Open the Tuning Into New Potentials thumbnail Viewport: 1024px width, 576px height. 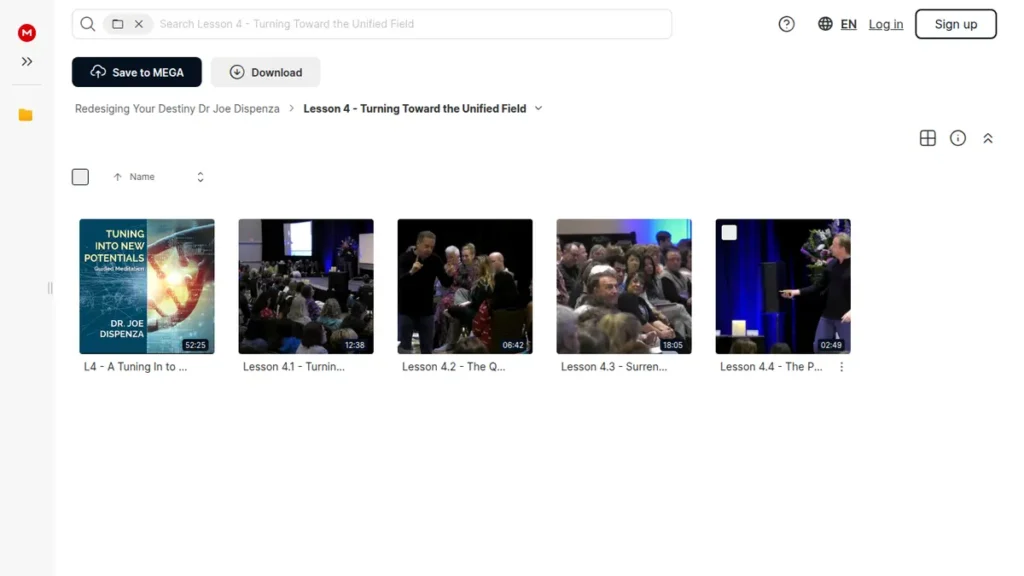tap(147, 286)
